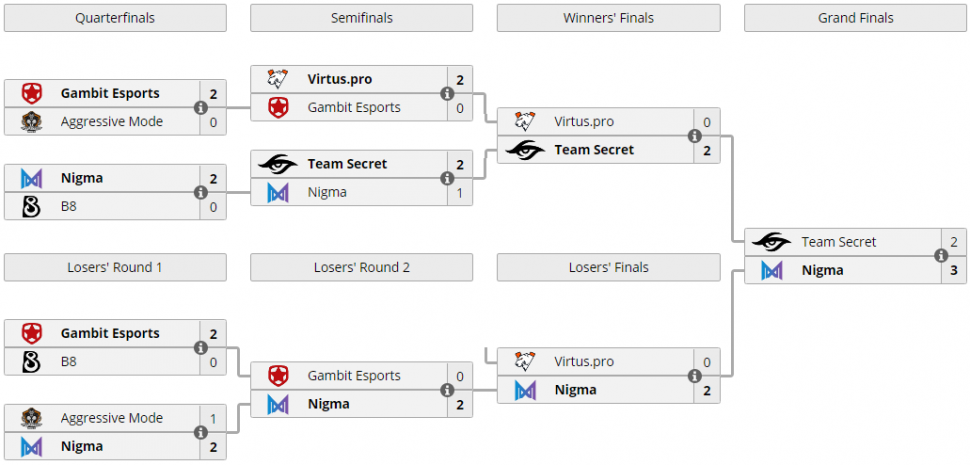Click info icon for Virtus.pro vs Gambit semifinal

447,94
